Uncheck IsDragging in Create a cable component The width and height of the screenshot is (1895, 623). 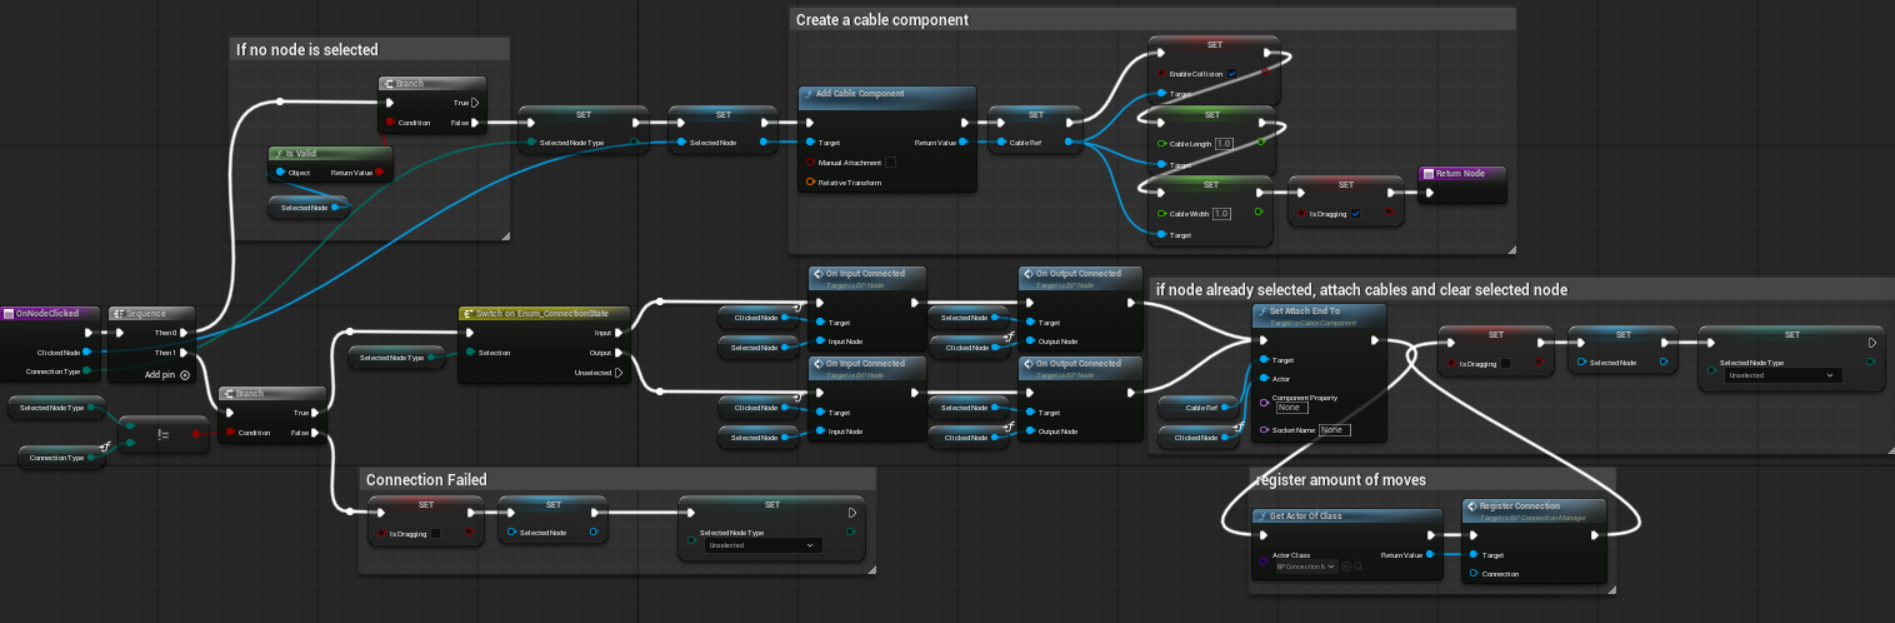pos(1356,213)
